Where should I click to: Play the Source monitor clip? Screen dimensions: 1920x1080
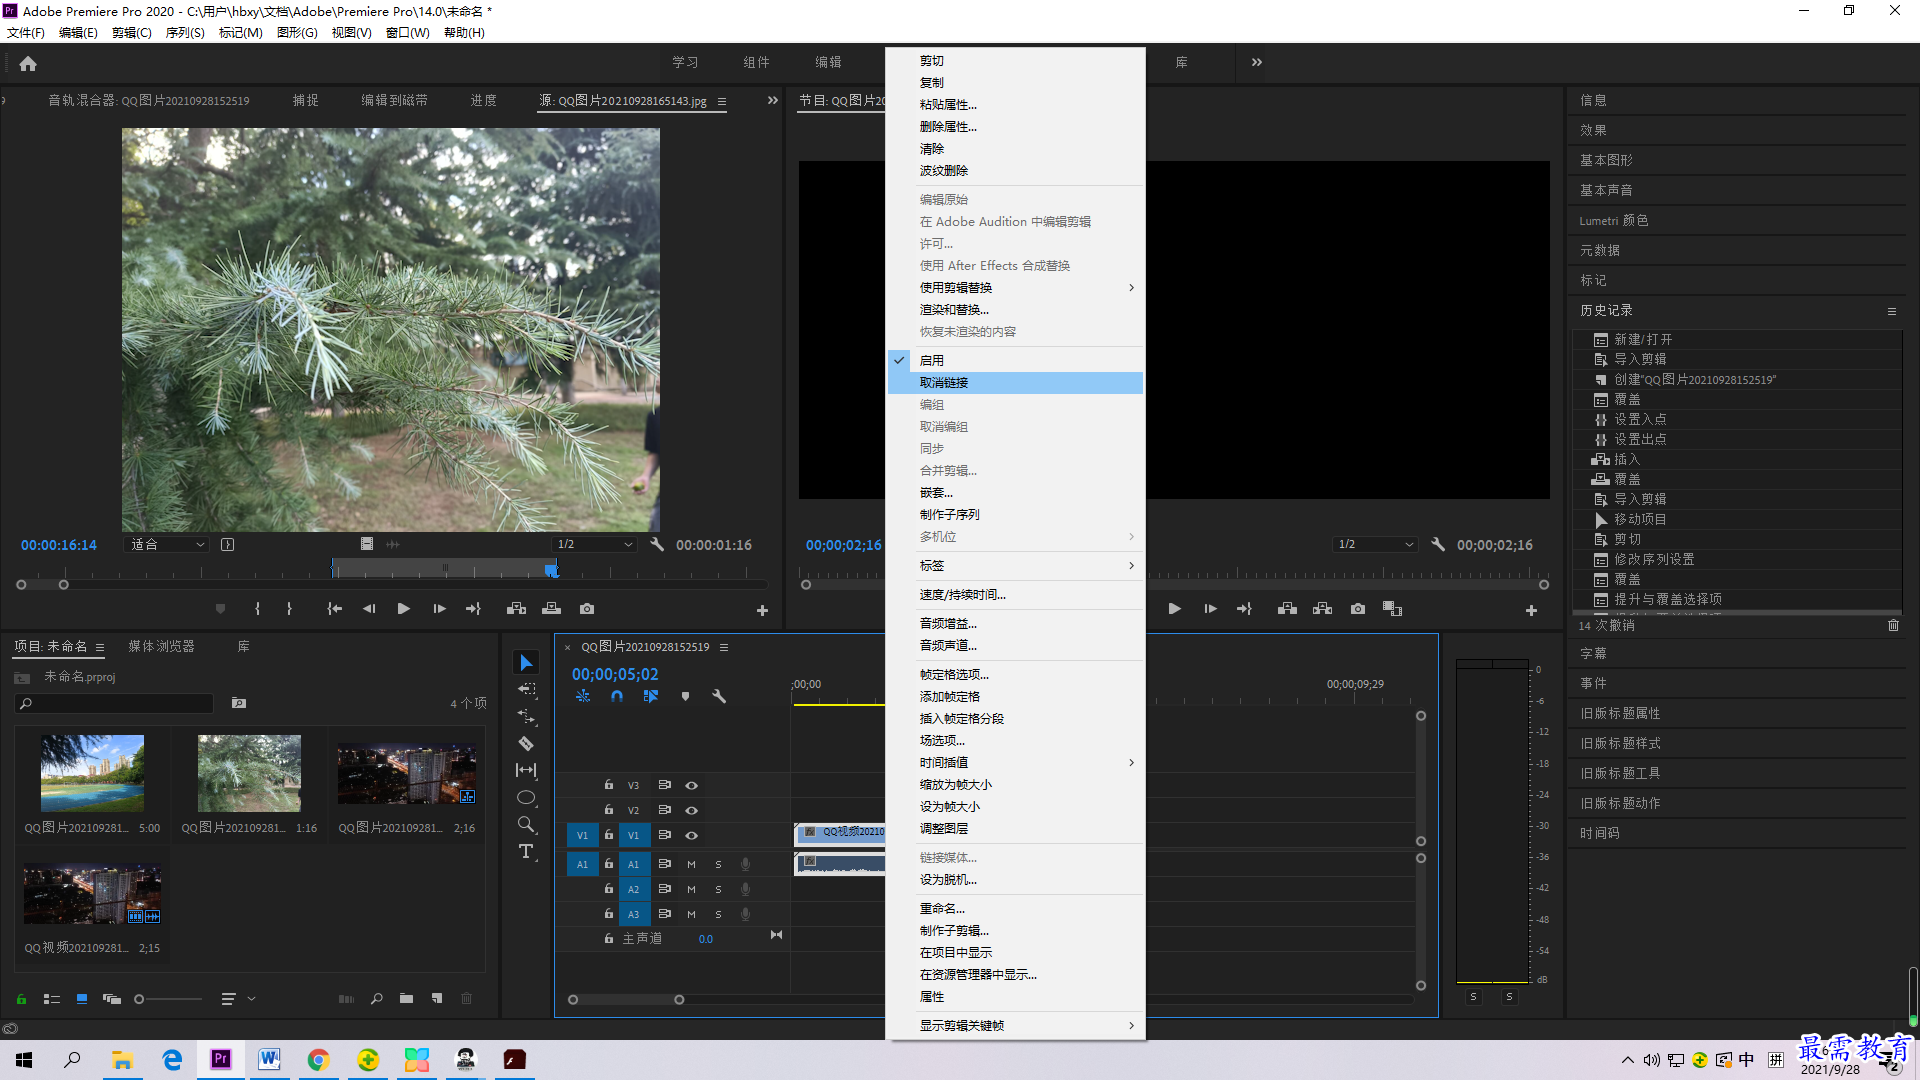coord(404,609)
